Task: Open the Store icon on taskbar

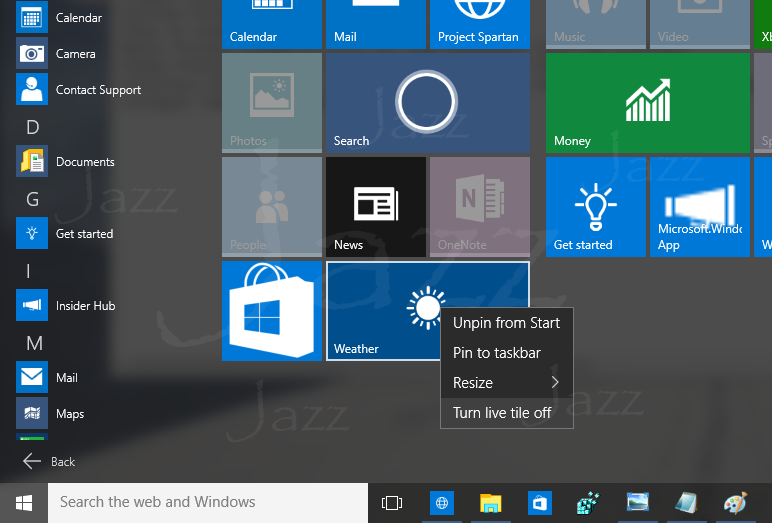Action: pos(540,503)
